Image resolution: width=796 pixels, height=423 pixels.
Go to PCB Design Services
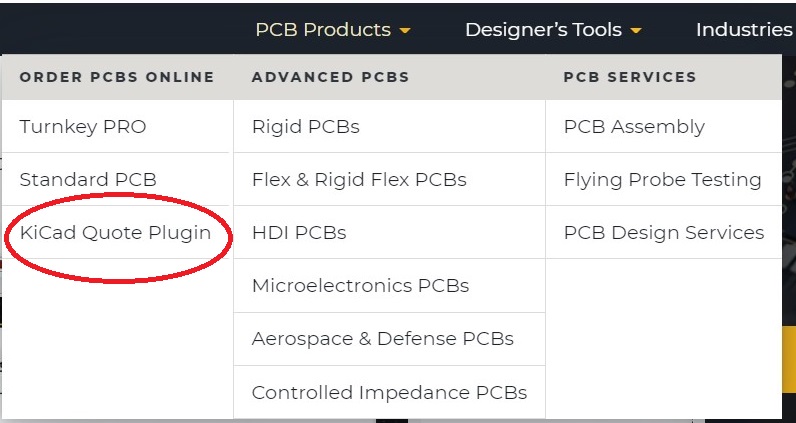(663, 233)
